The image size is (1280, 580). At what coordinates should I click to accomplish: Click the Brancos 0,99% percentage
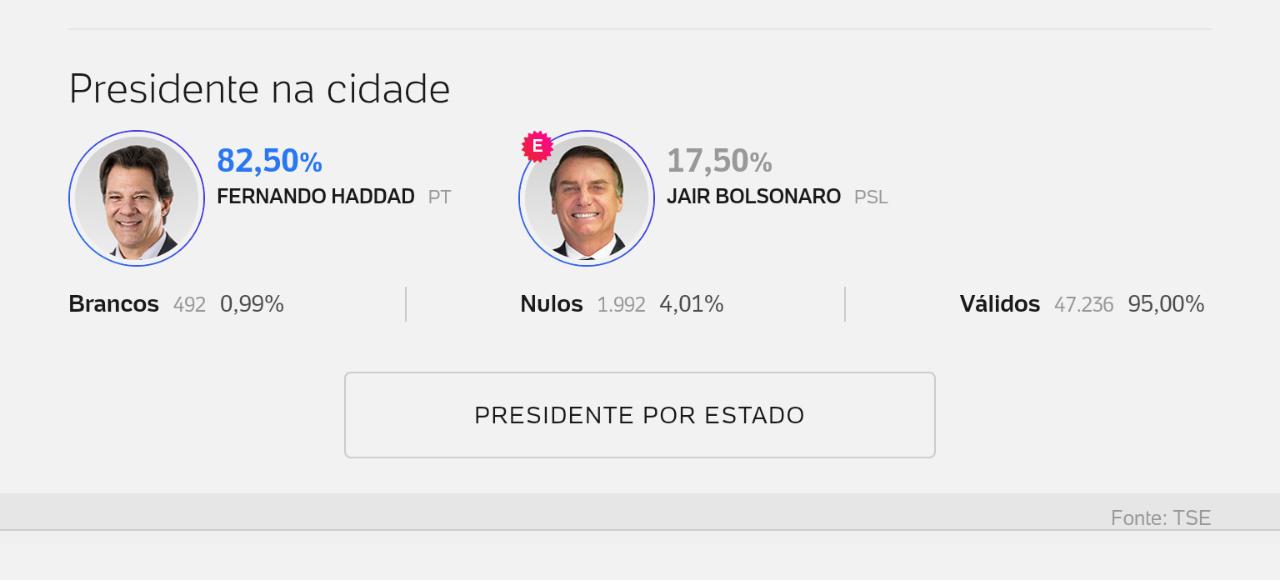[252, 304]
